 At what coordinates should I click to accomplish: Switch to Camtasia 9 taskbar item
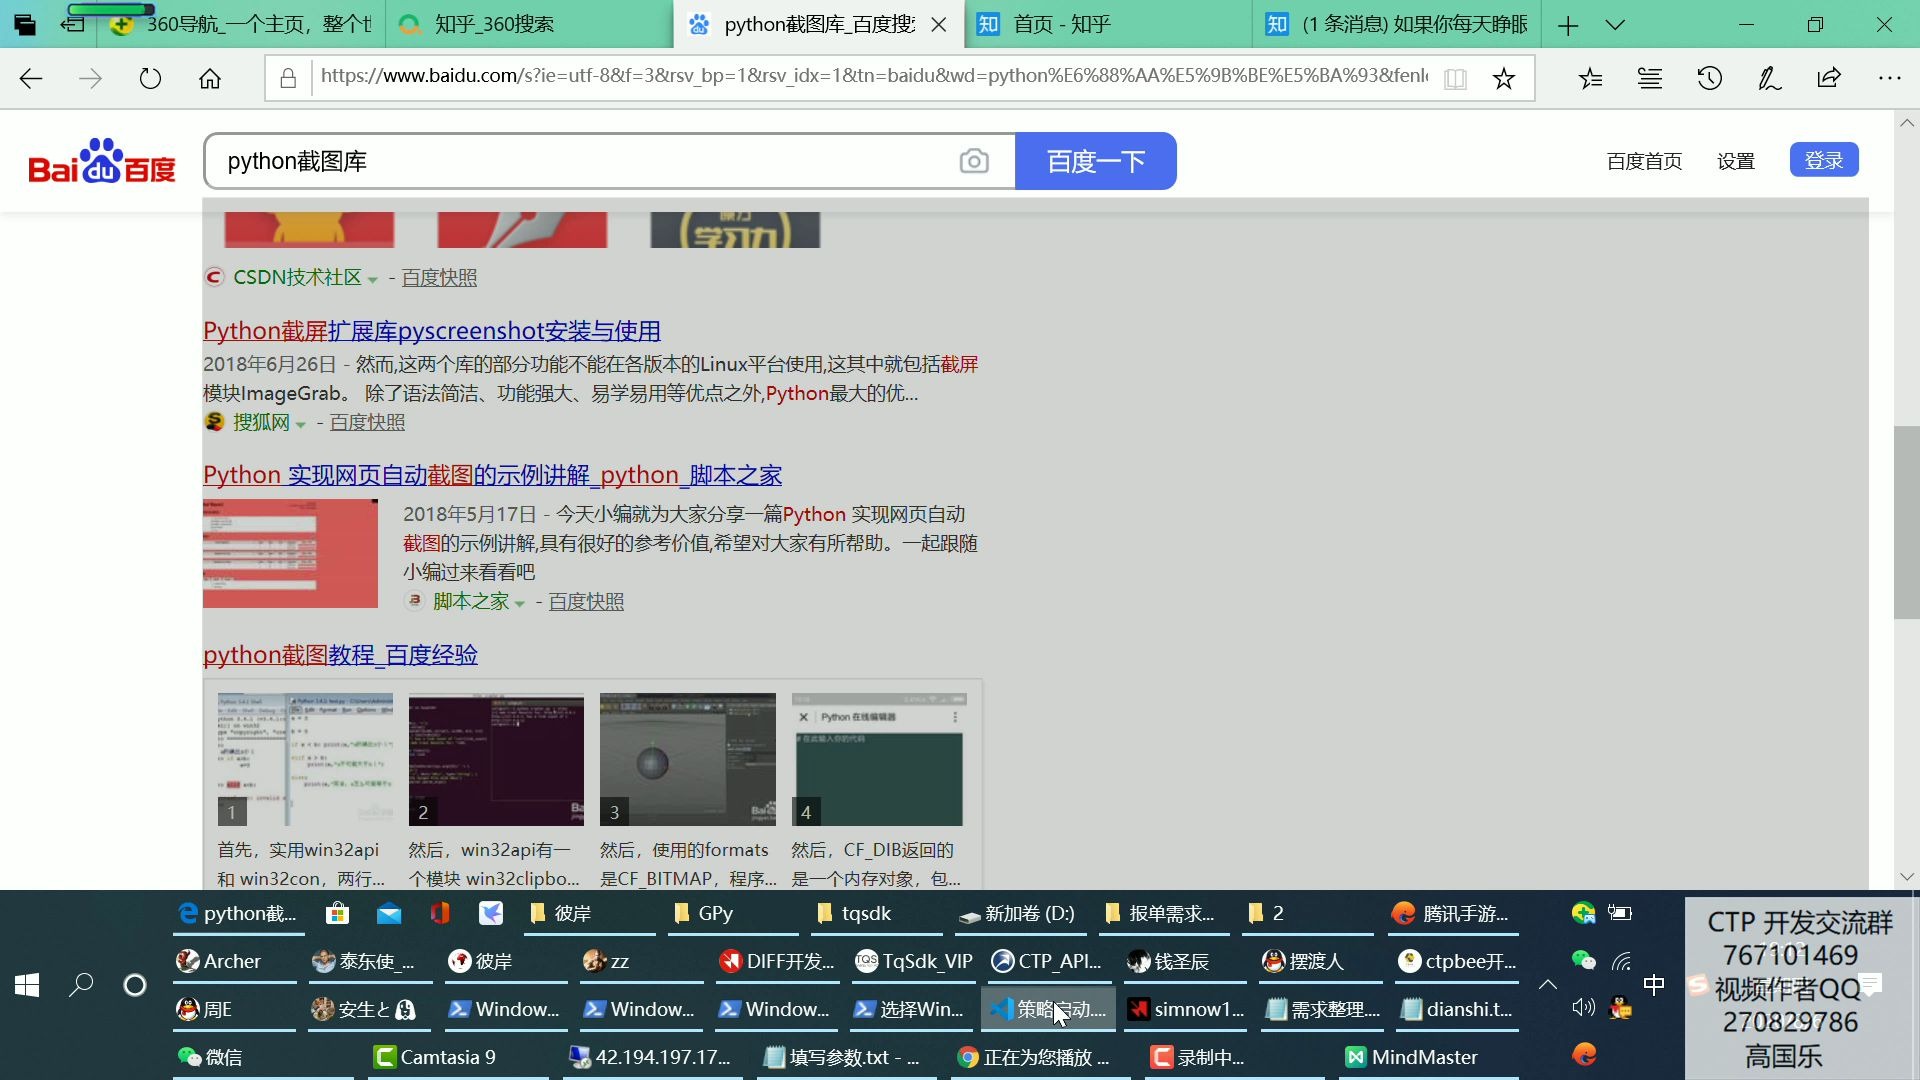click(459, 1057)
